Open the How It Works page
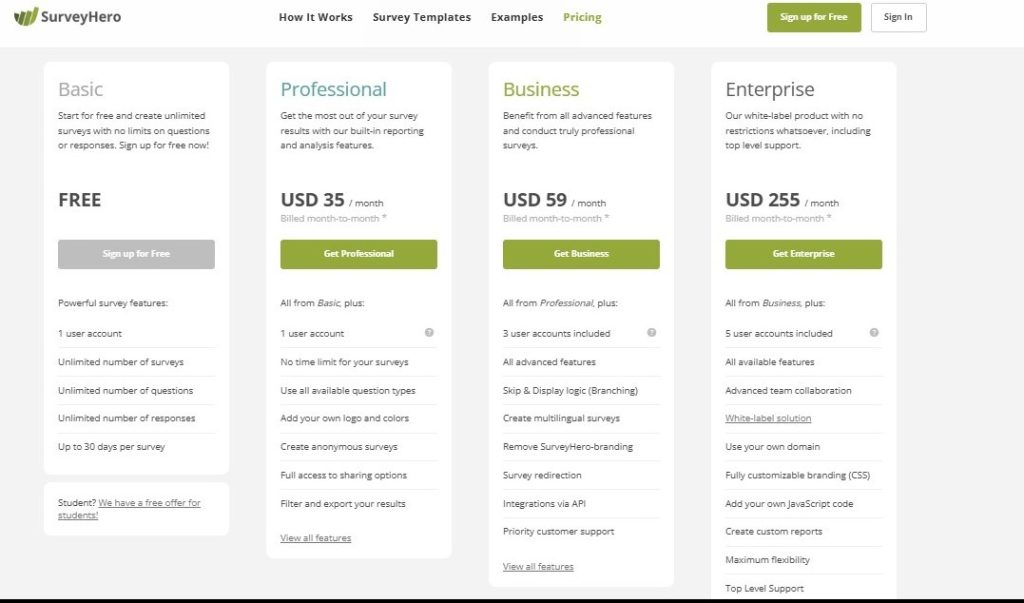Viewport: 1024px width, 603px height. tap(315, 17)
